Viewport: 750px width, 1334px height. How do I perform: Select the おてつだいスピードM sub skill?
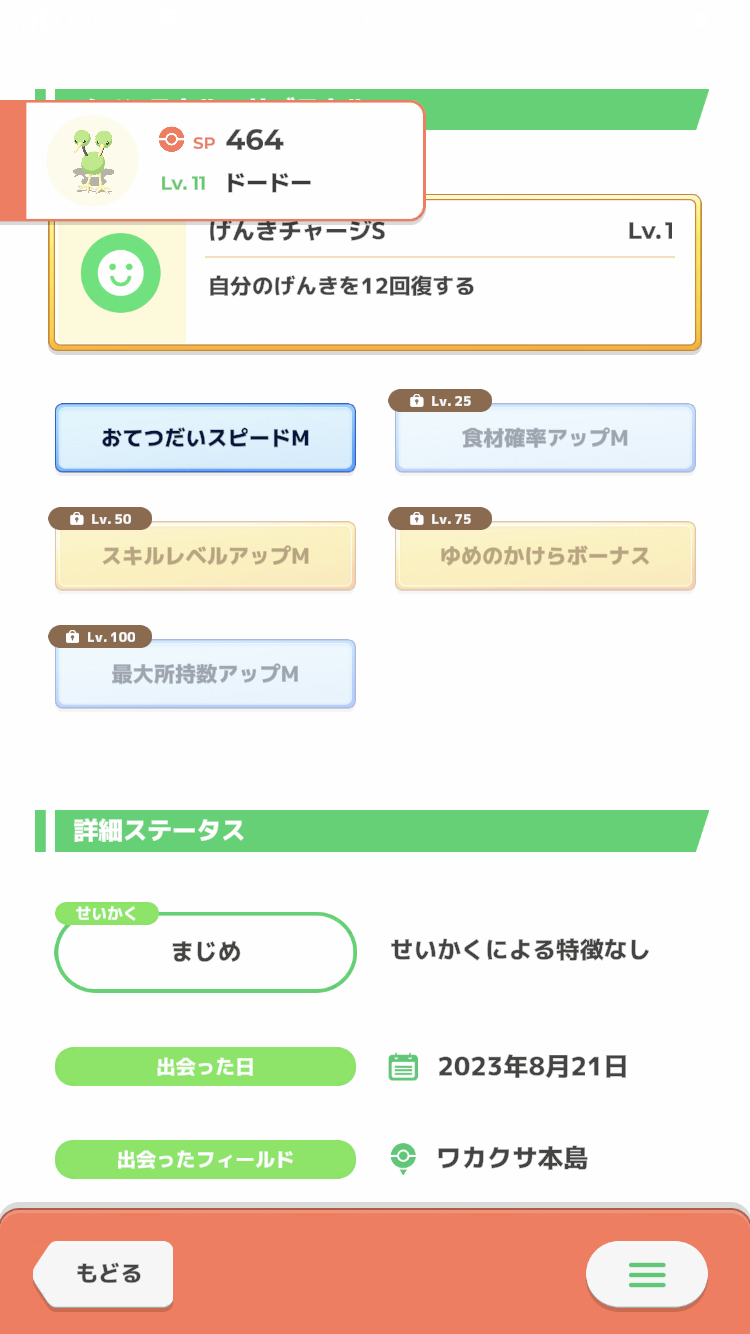(x=205, y=438)
